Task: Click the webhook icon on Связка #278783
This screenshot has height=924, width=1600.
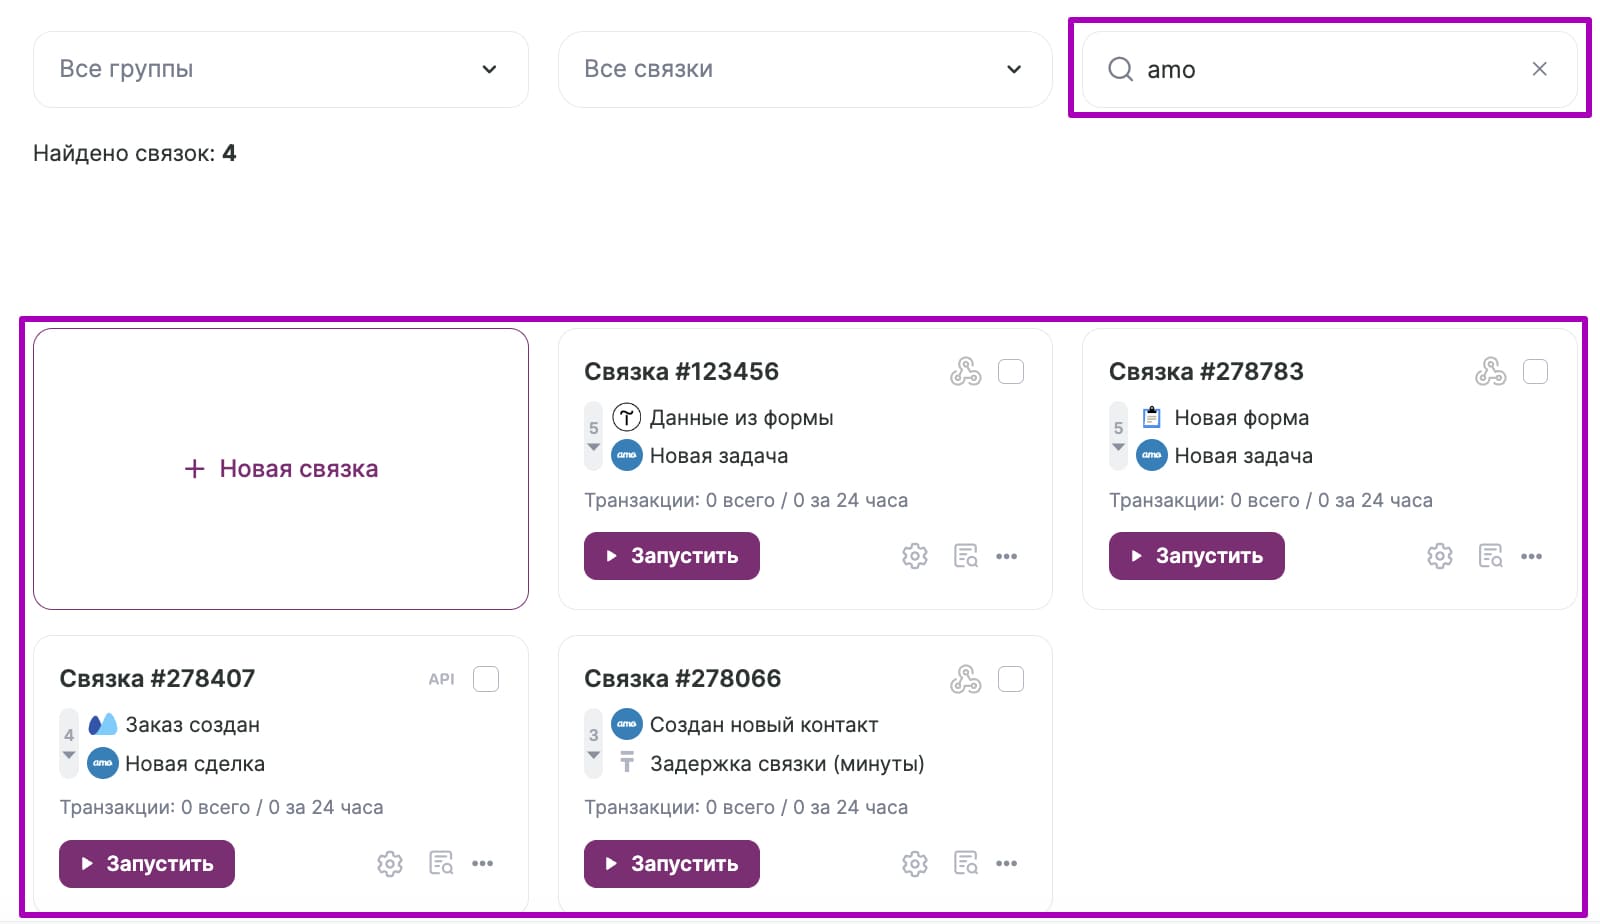Action: click(1490, 372)
